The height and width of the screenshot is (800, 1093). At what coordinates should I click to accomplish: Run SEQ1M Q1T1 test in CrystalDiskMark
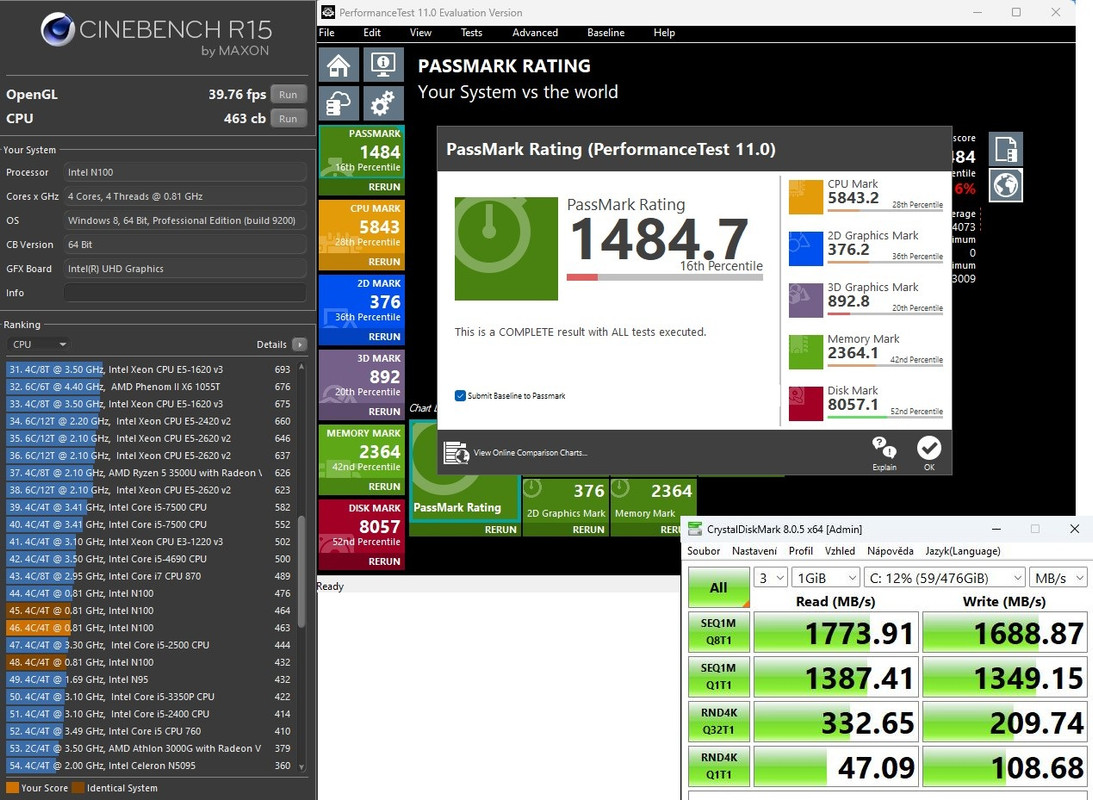[x=718, y=677]
